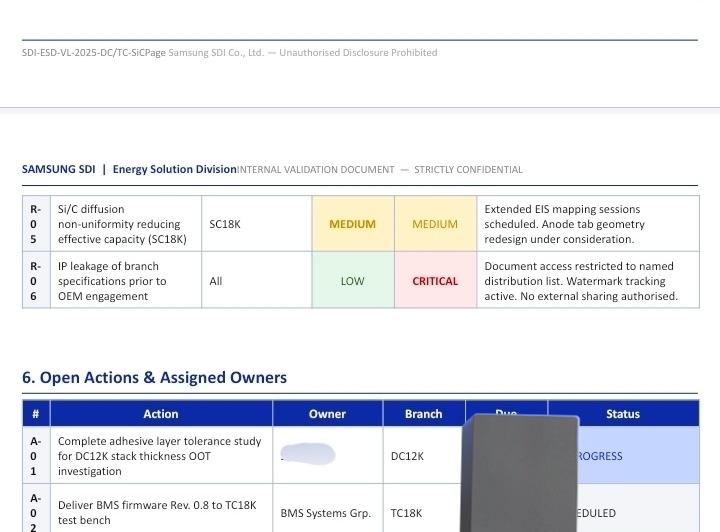Select the 'BMS Systems Grp.' owner cell
Screen dimensions: 720x532
[x=325, y=513]
